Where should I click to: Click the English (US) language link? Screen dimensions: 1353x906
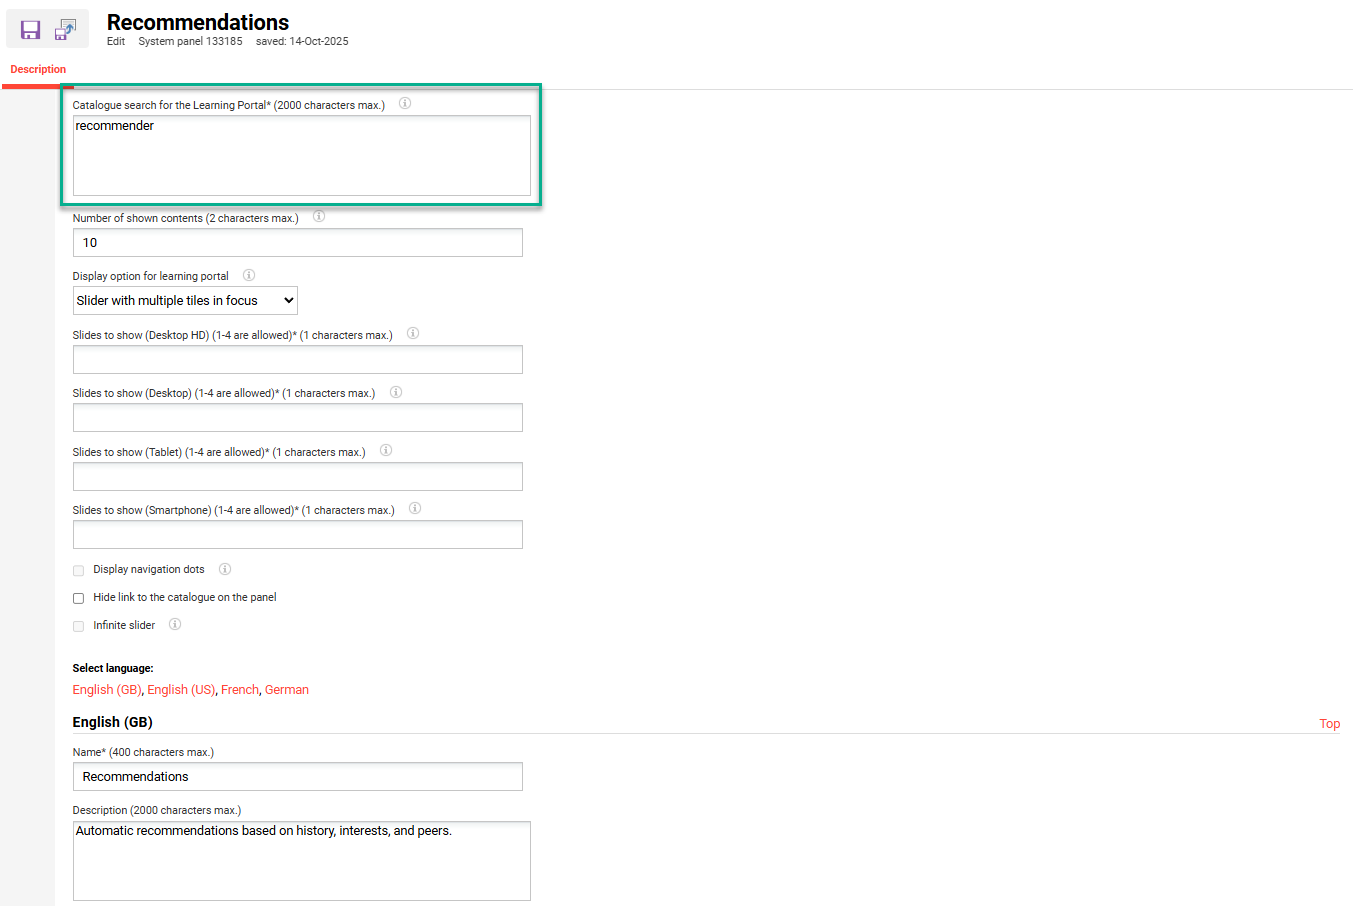tap(181, 689)
